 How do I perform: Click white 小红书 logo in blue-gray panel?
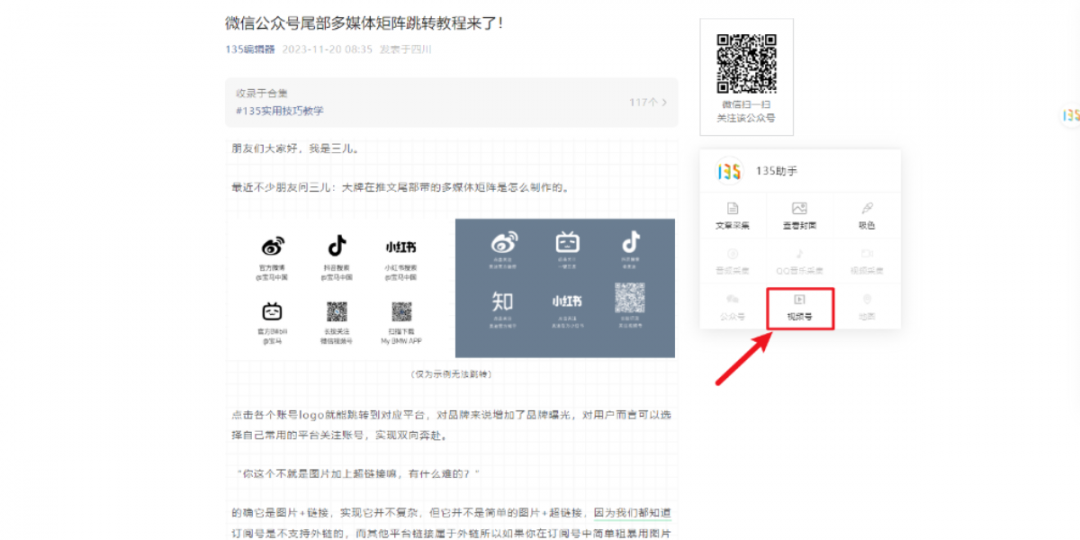567,302
